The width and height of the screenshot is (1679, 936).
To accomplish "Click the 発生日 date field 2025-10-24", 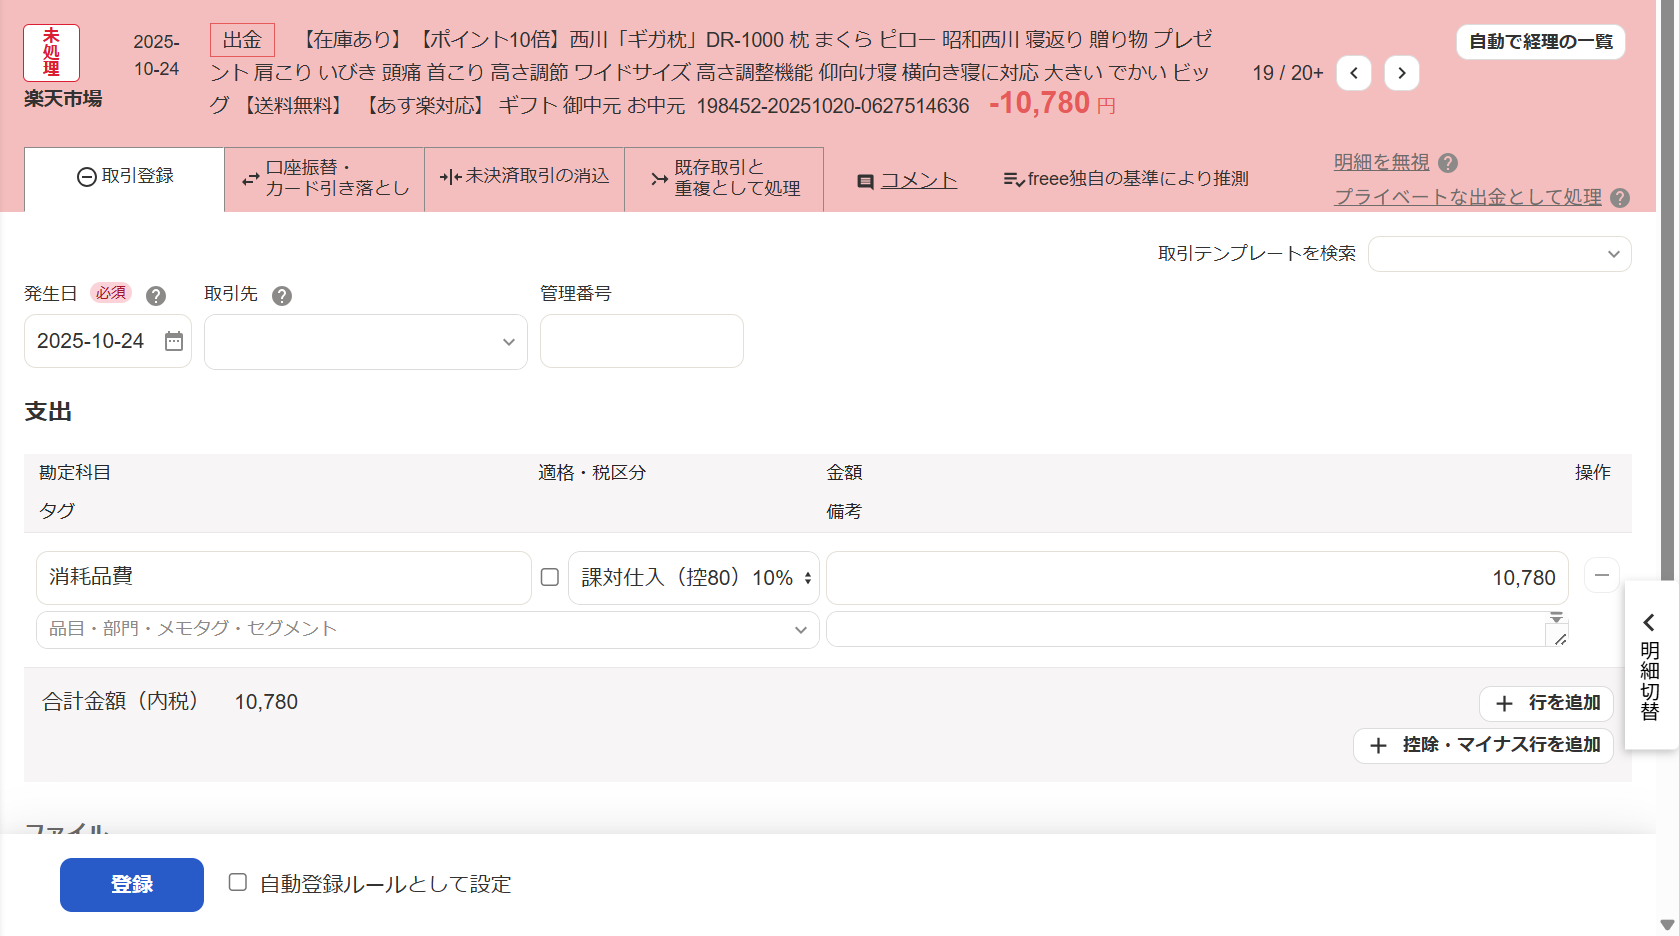I will click(108, 341).
